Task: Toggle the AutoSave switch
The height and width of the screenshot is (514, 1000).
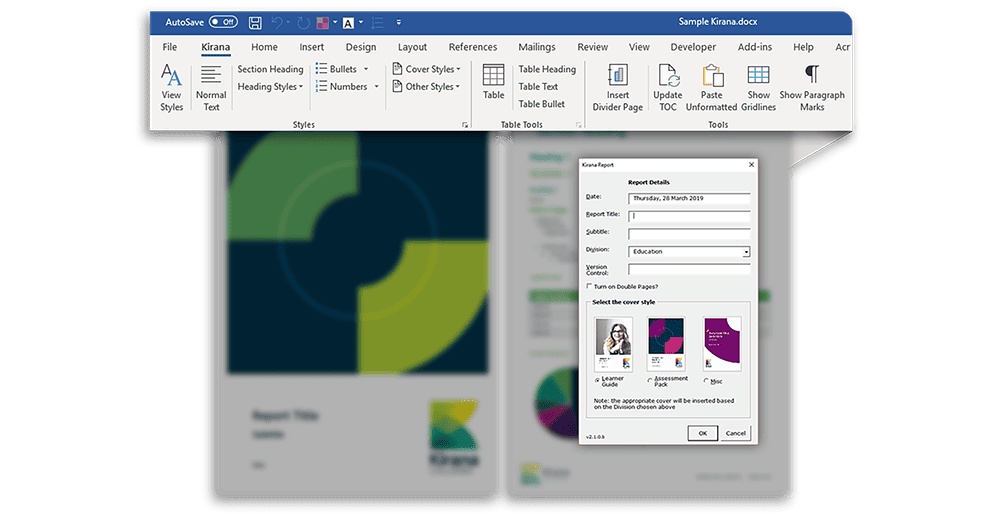Action: tap(223, 22)
